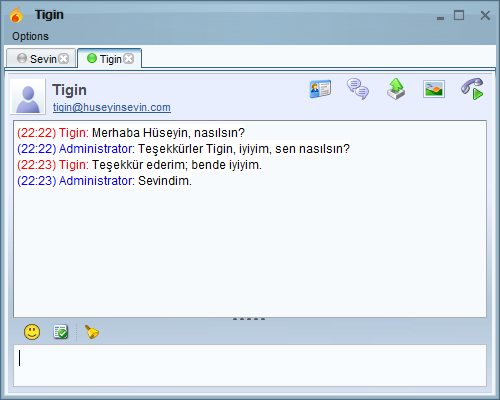This screenshot has width=500, height=400.
Task: Click the splitter handle above the toolbar
Action: click(x=249, y=319)
